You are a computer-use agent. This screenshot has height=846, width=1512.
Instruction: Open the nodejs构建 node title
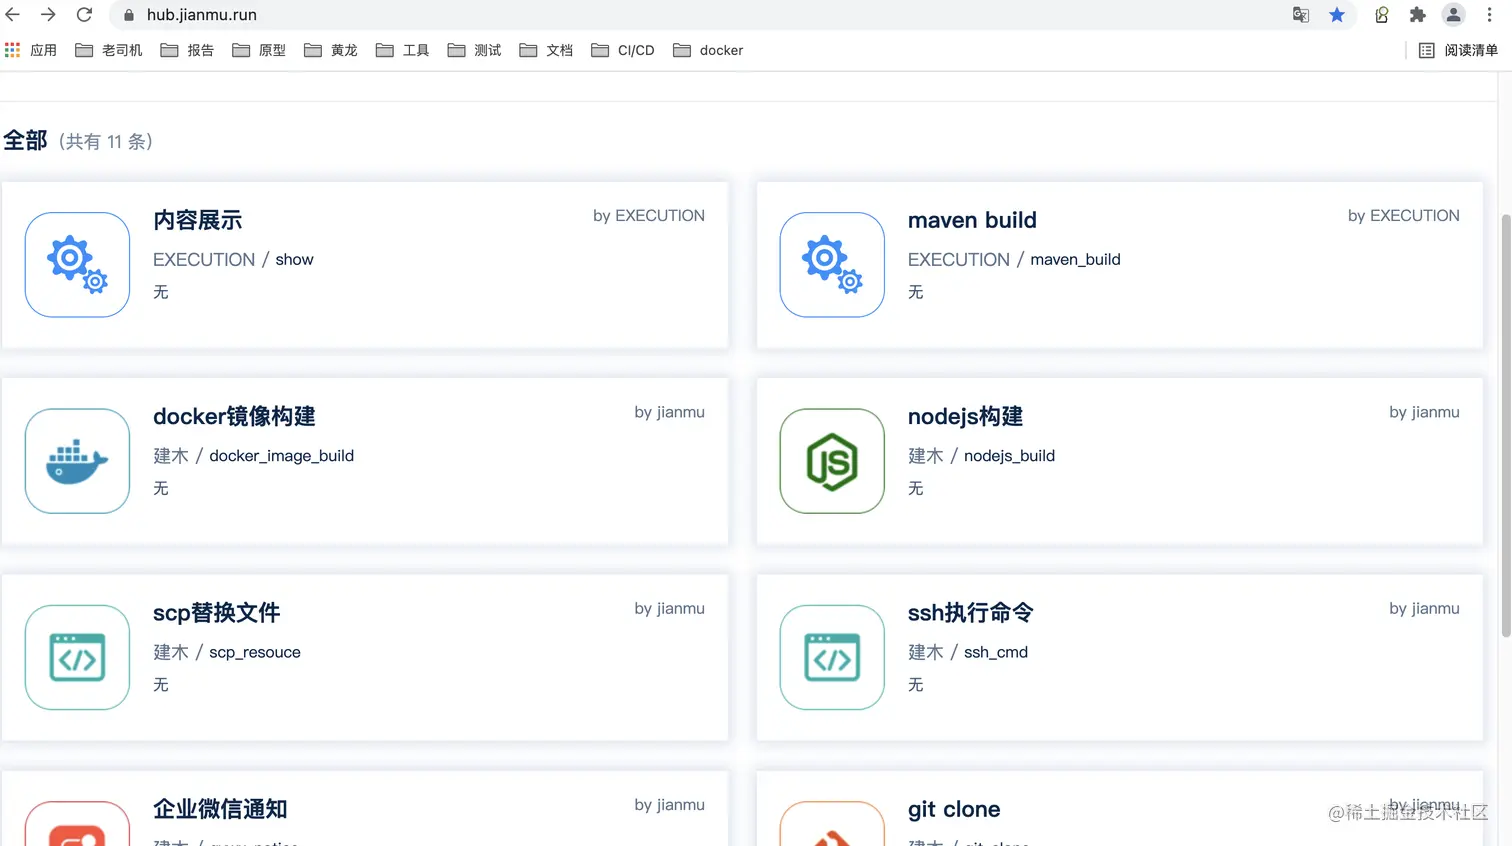[965, 416]
